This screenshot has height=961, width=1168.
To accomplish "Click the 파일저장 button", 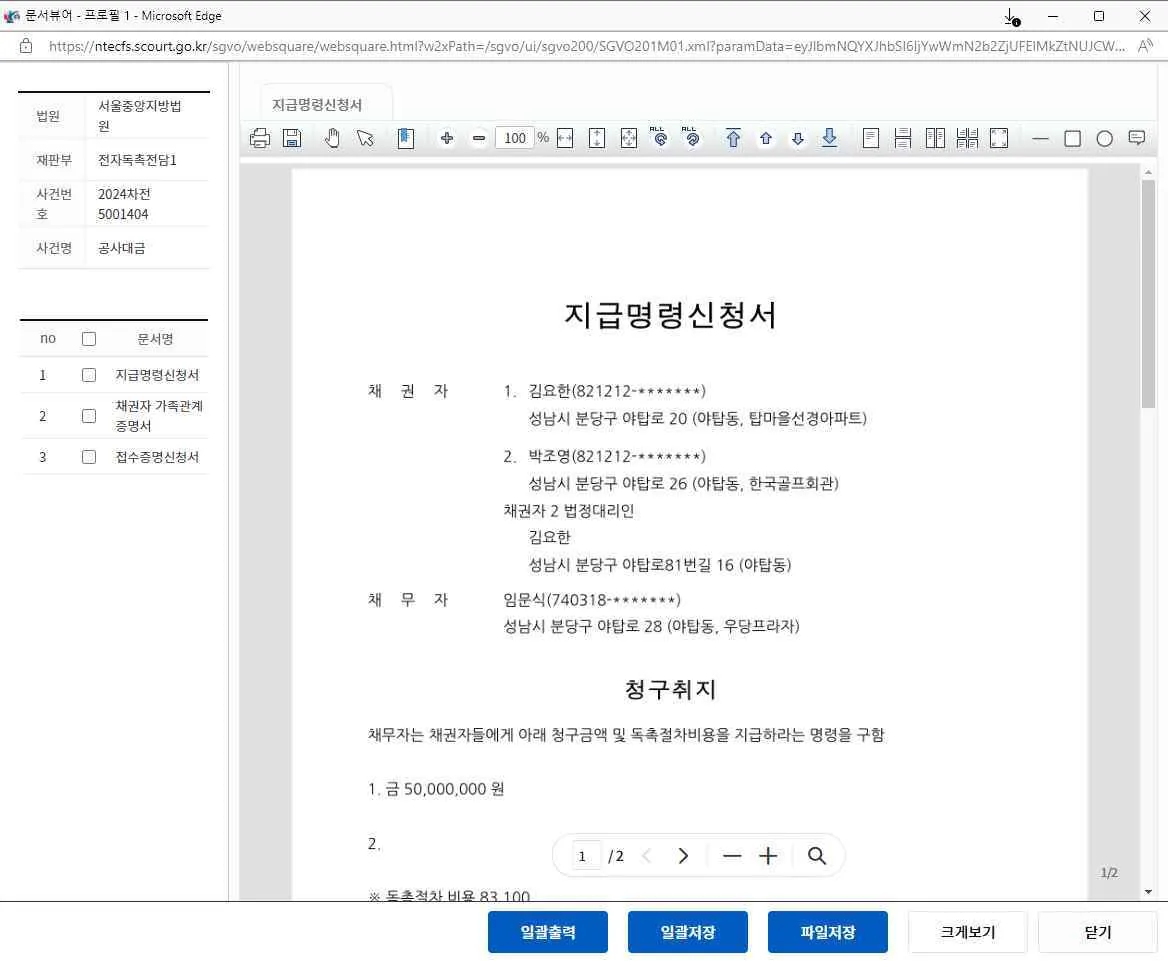I will click(828, 932).
